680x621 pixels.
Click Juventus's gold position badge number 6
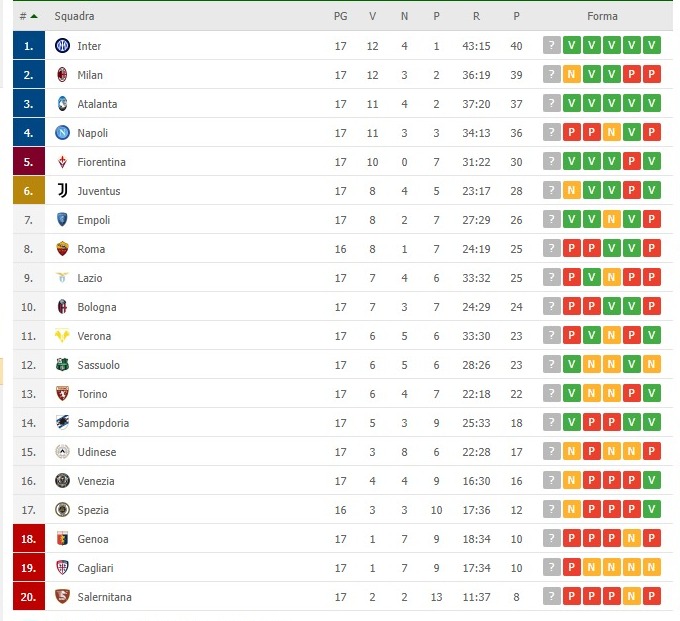coord(29,191)
